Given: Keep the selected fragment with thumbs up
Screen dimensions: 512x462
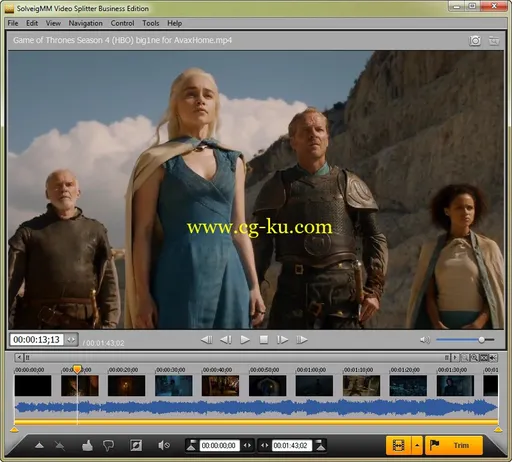Looking at the screenshot, I should [x=87, y=445].
